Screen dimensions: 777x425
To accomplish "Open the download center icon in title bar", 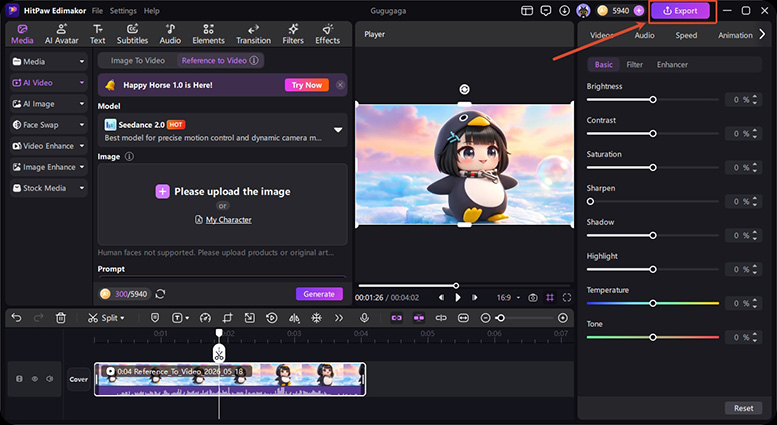I will pyautogui.click(x=564, y=10).
